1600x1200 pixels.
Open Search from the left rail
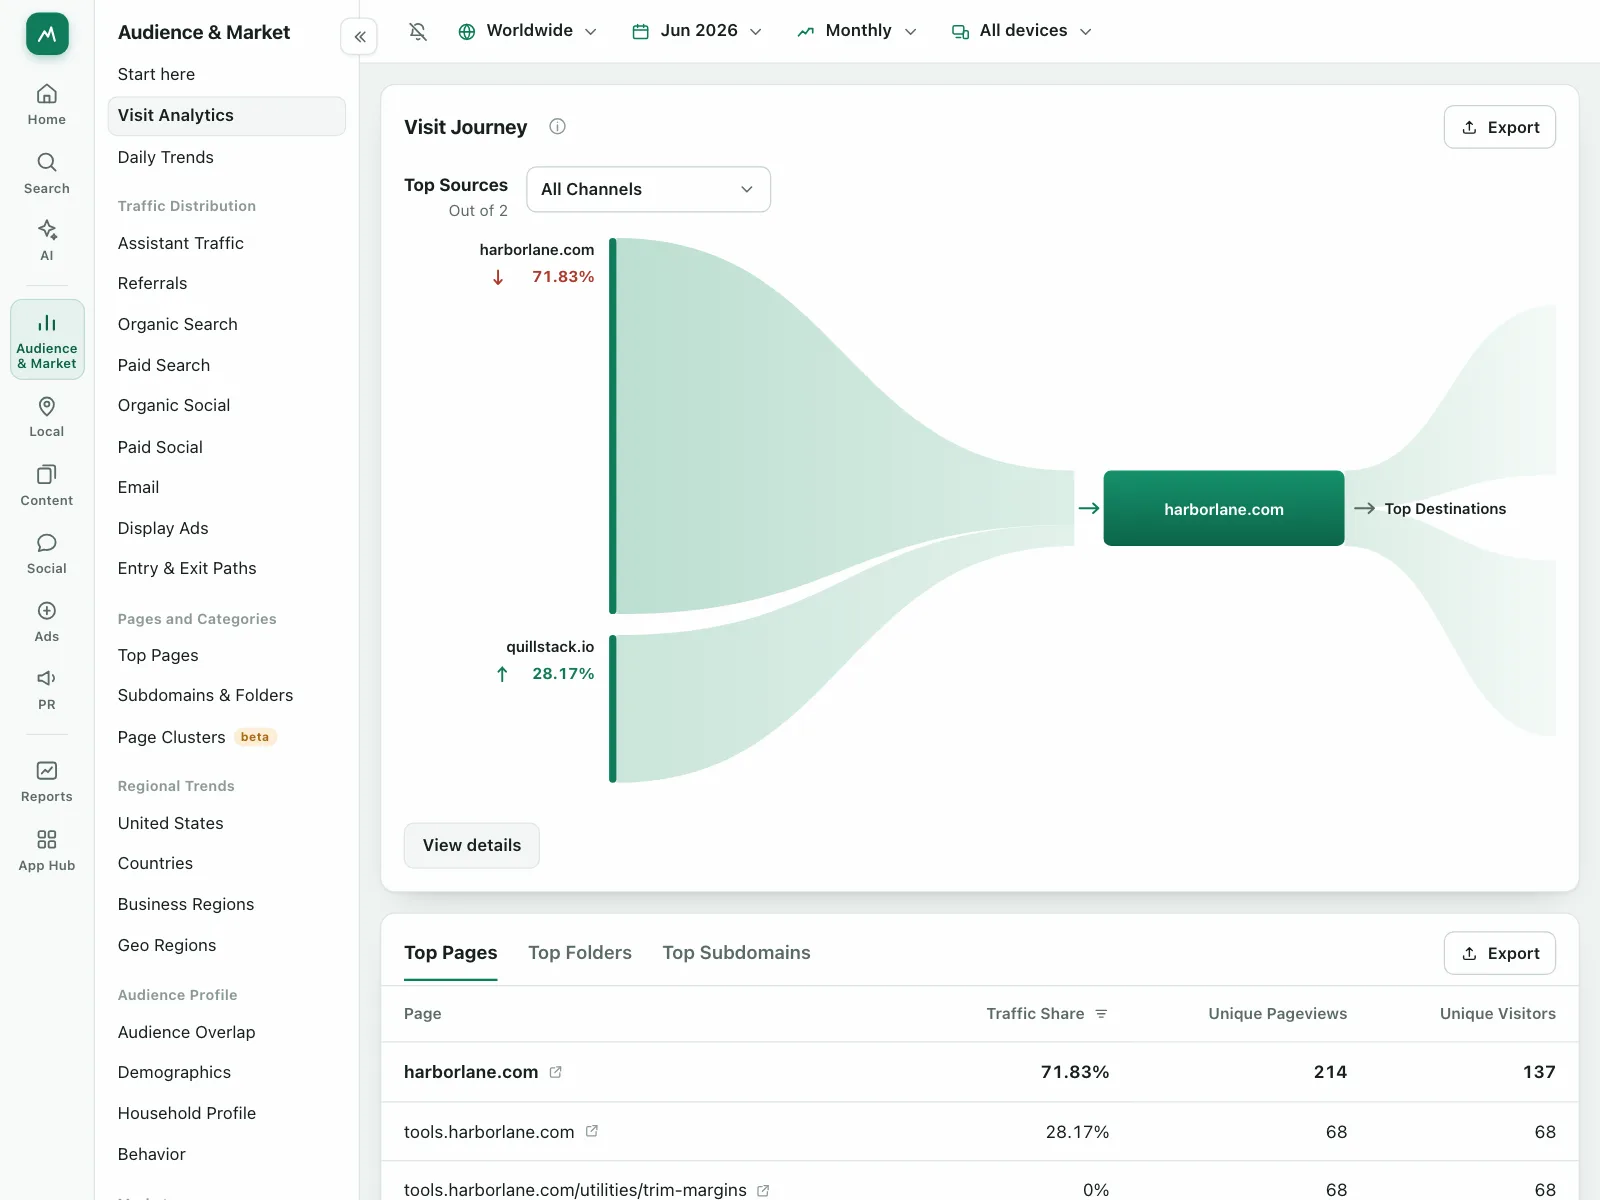coord(47,173)
